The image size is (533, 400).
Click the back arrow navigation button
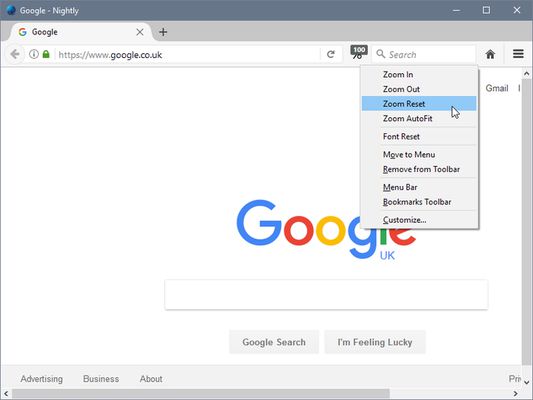click(x=15, y=54)
